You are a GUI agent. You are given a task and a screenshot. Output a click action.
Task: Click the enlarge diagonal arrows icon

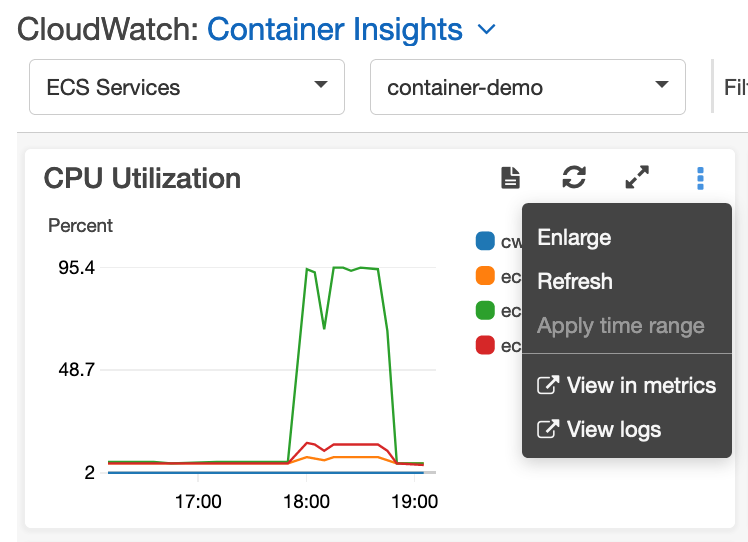637,177
